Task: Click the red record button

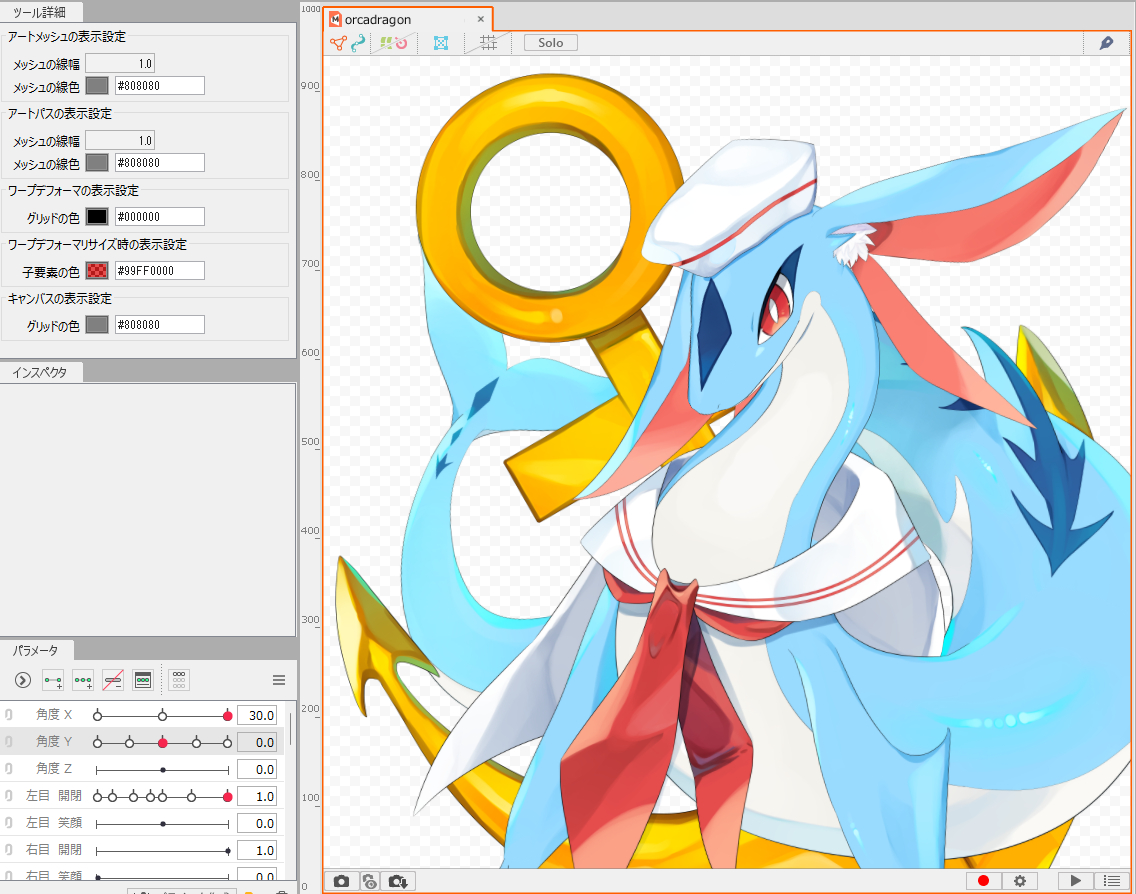Action: [x=983, y=880]
